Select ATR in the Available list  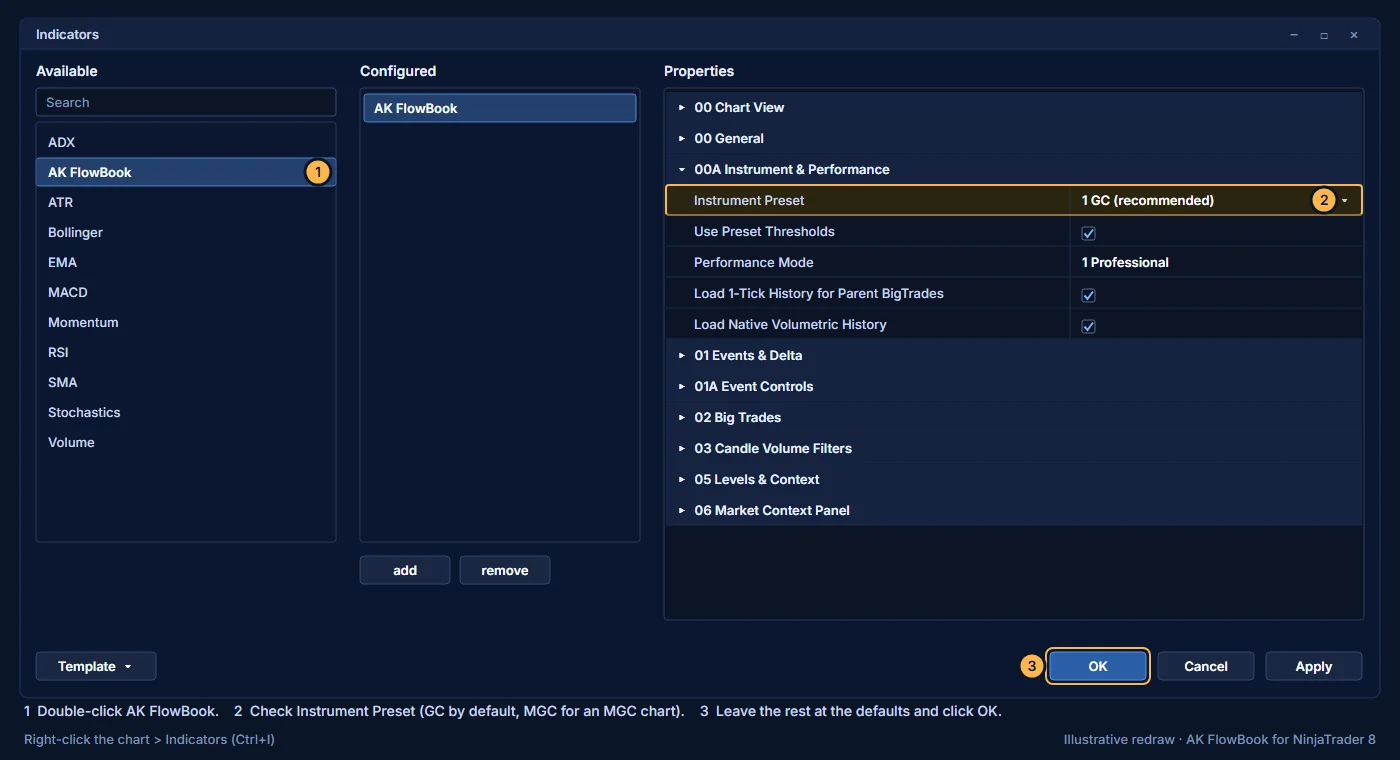(x=186, y=202)
